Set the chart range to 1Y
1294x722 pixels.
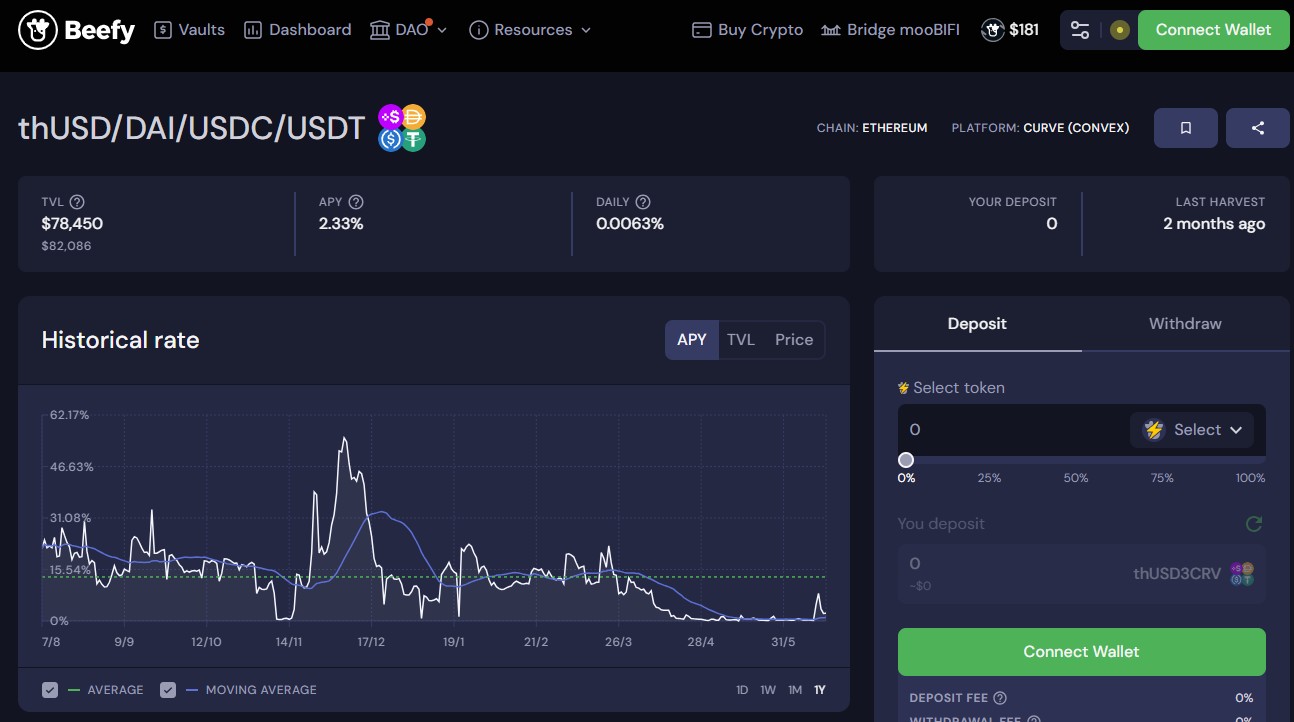(820, 690)
